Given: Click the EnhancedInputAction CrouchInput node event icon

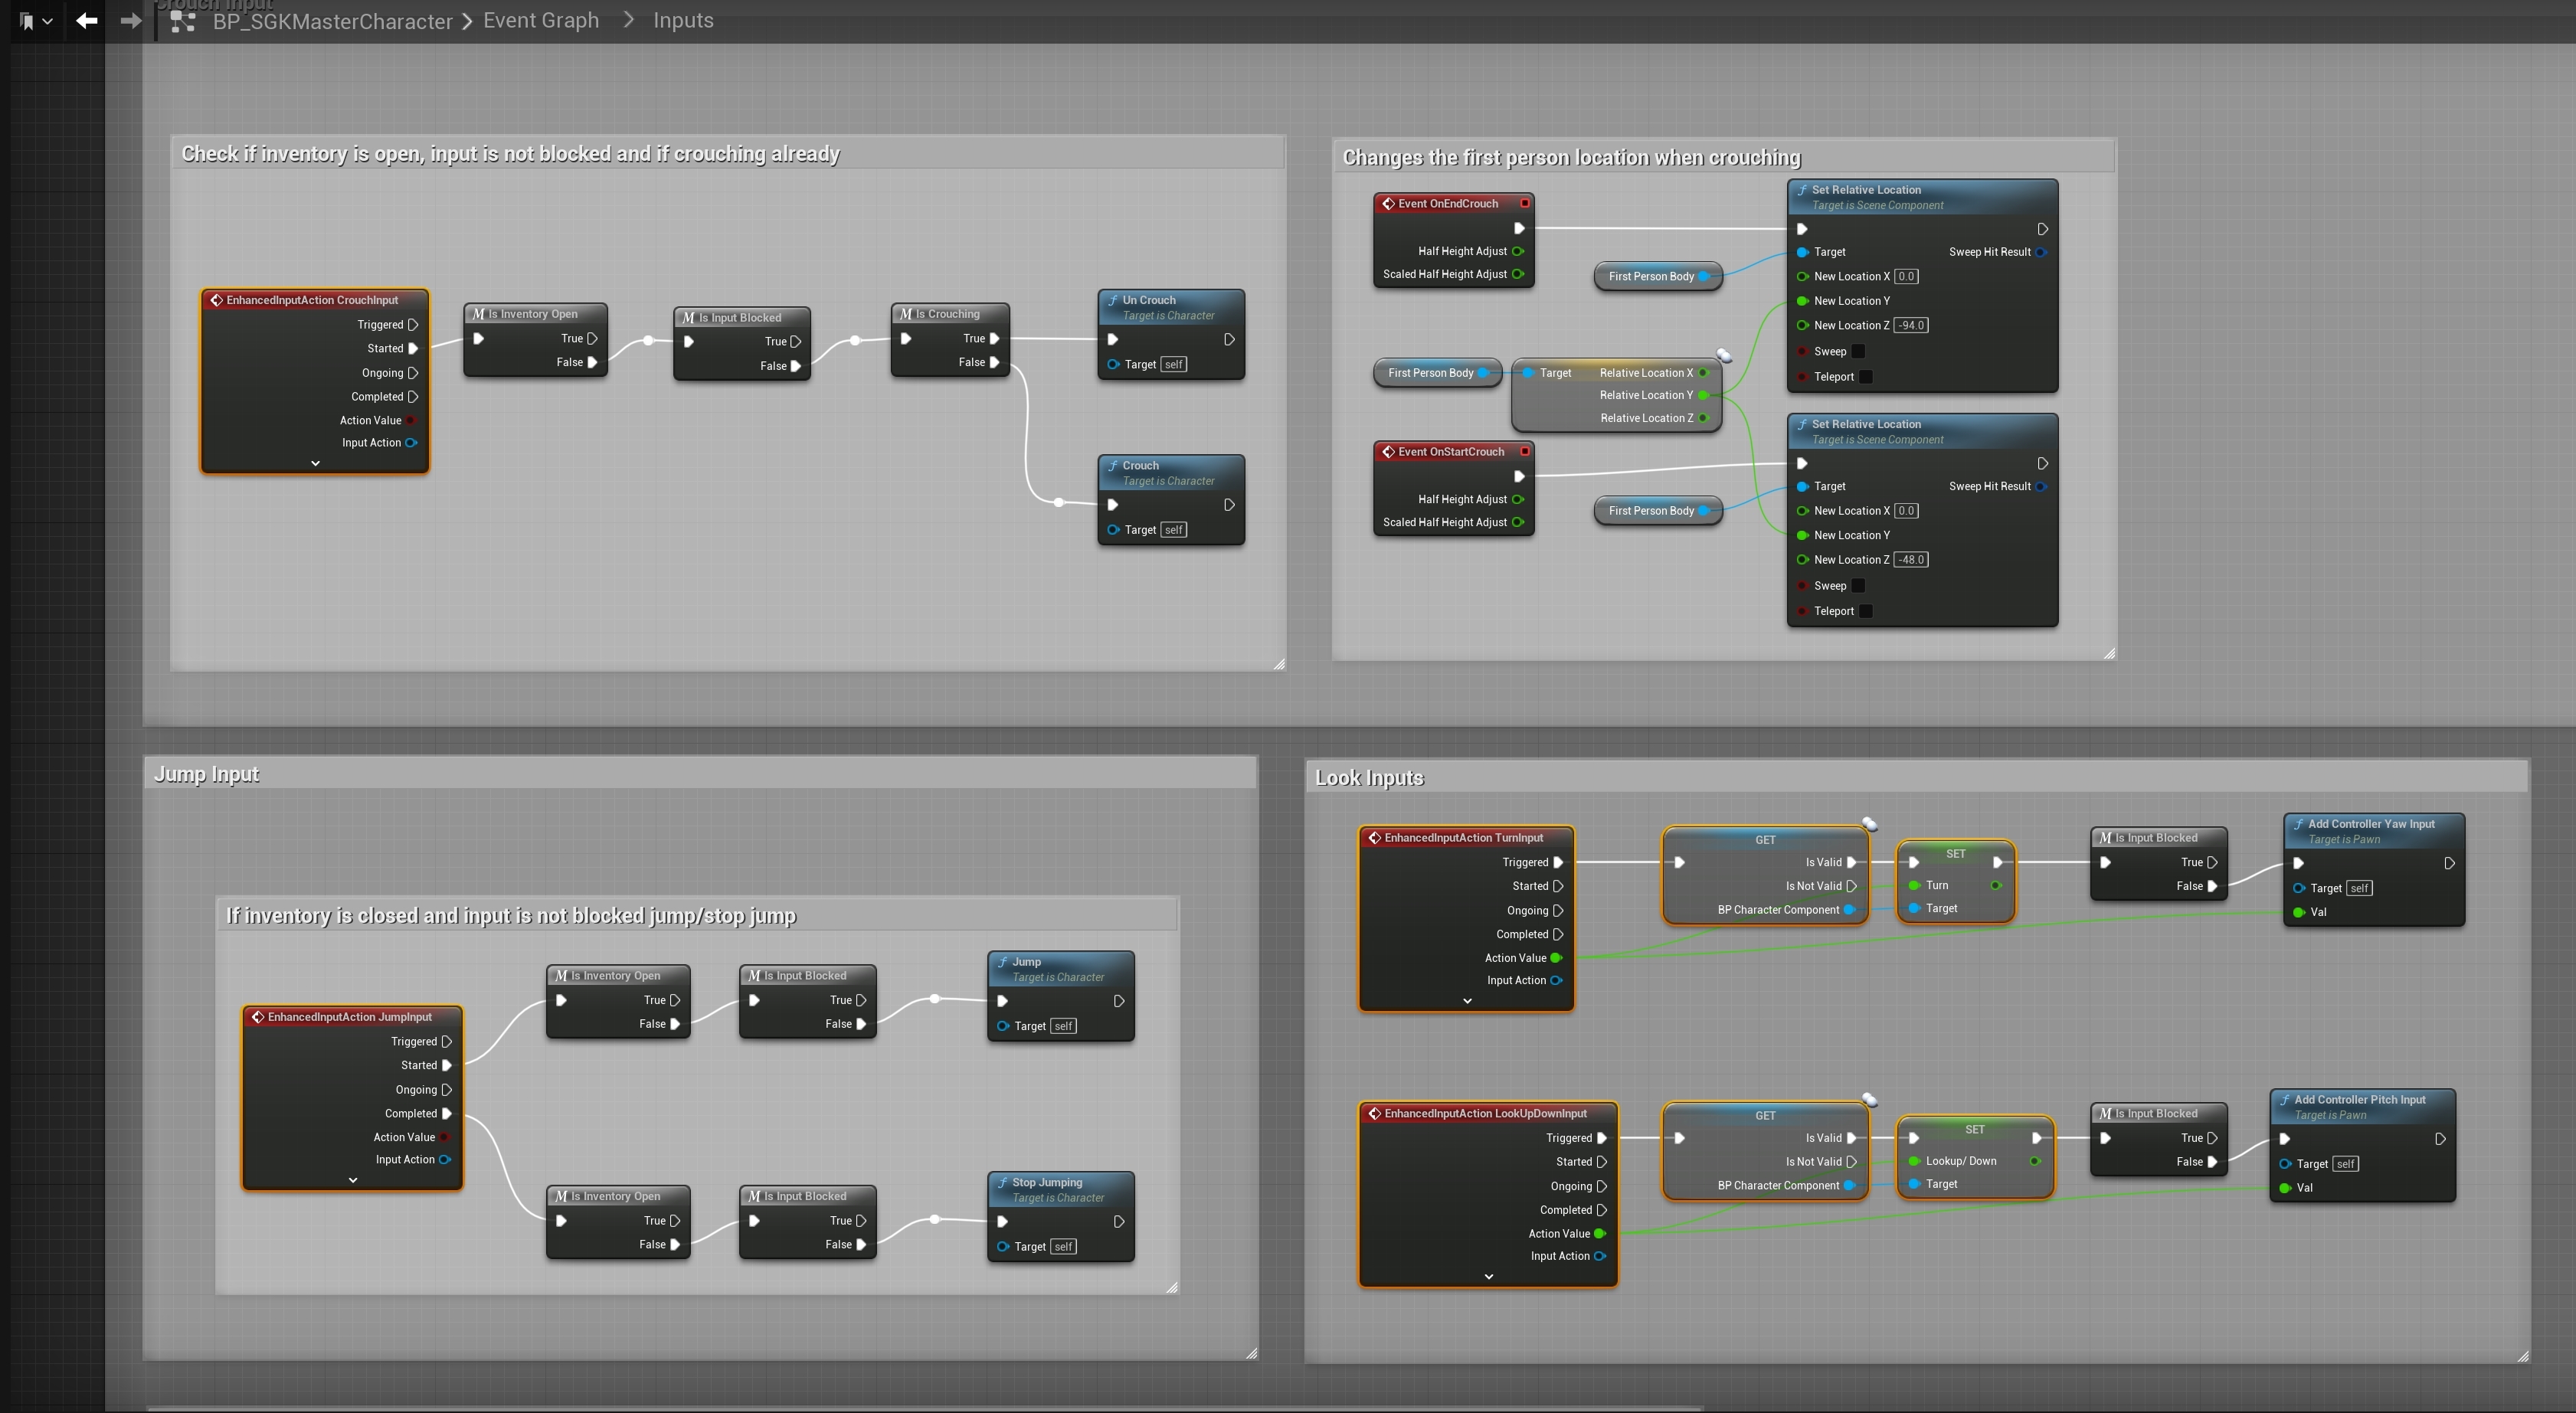Looking at the screenshot, I should point(216,300).
